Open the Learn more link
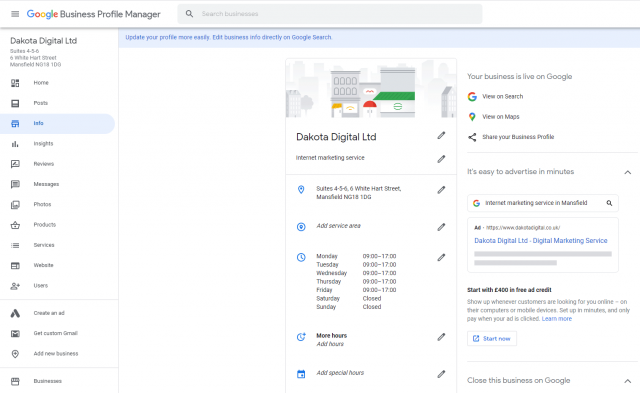640x393 pixels. tap(557, 319)
